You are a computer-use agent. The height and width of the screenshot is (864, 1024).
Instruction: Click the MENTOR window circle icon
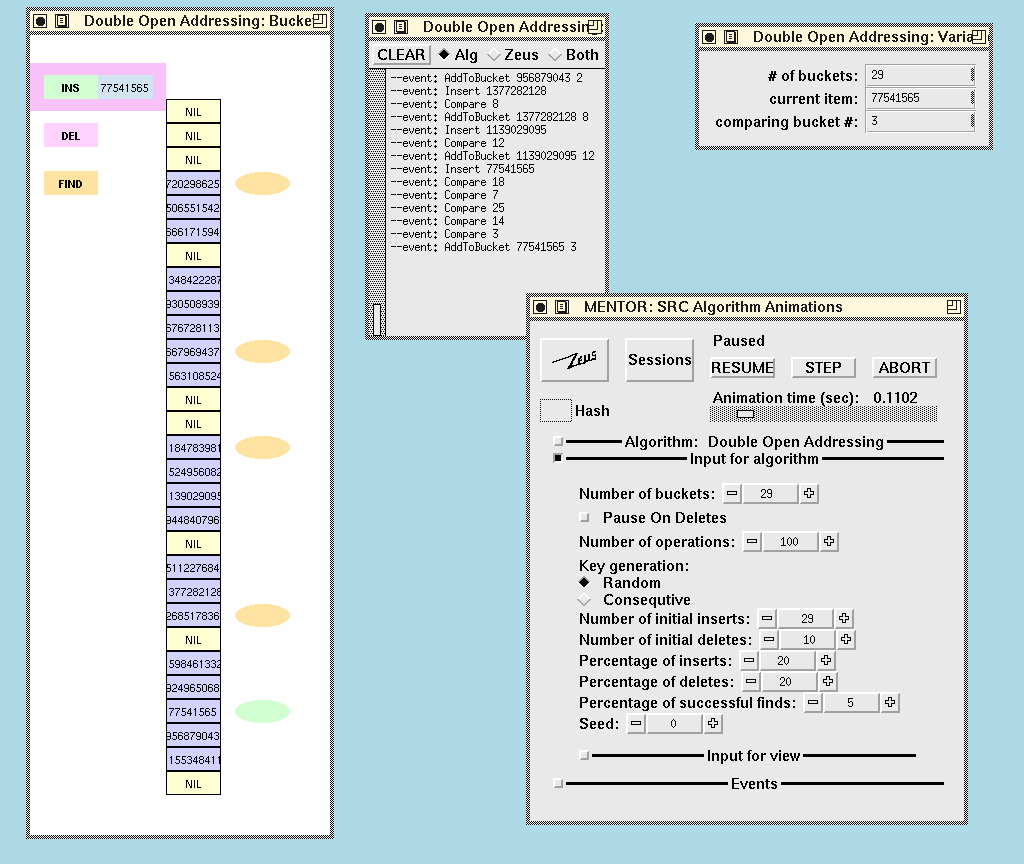click(x=540, y=307)
